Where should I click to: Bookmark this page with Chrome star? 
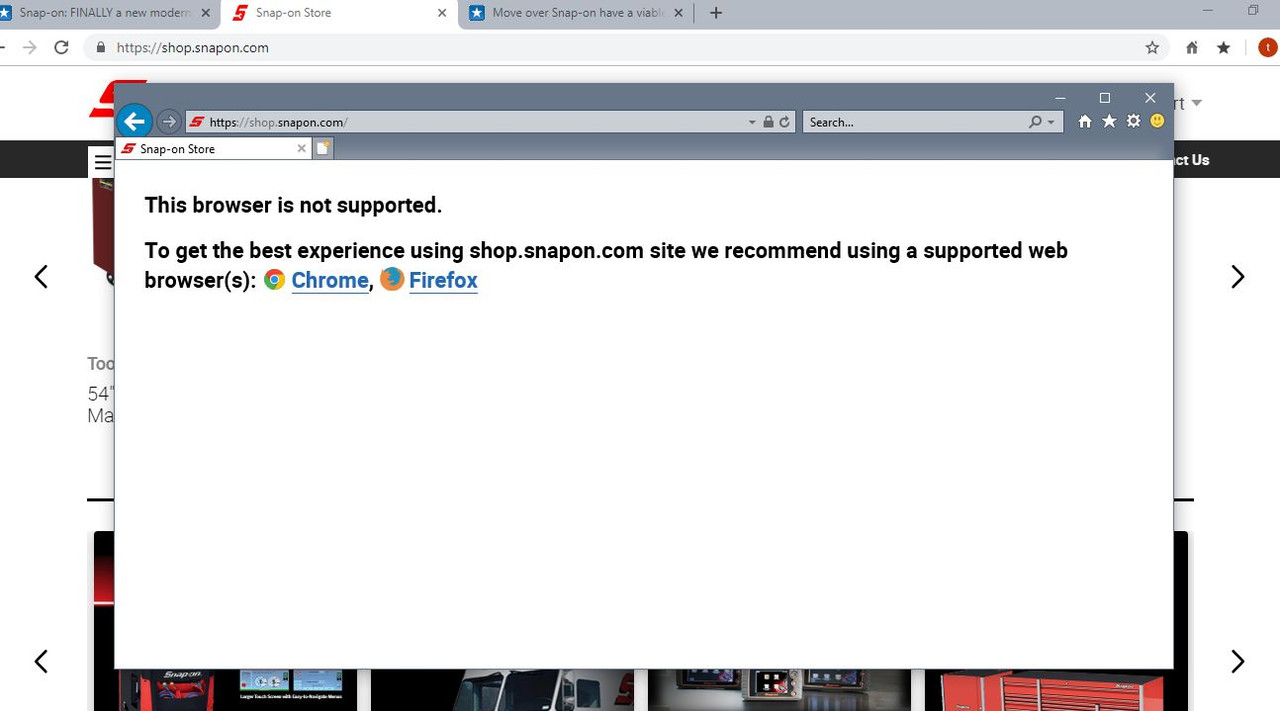(1152, 47)
